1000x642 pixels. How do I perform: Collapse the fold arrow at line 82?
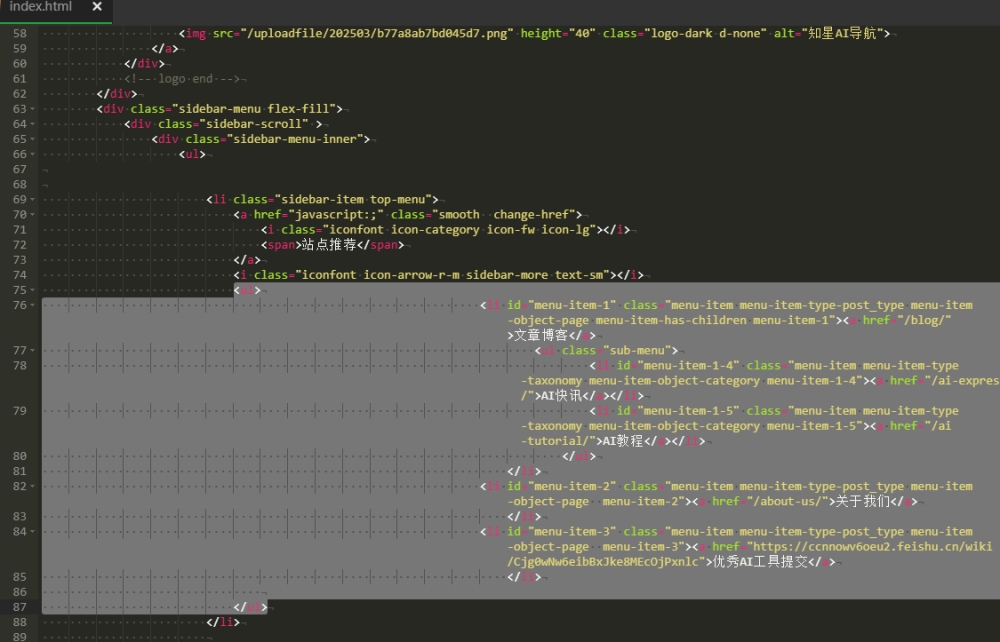point(33,486)
